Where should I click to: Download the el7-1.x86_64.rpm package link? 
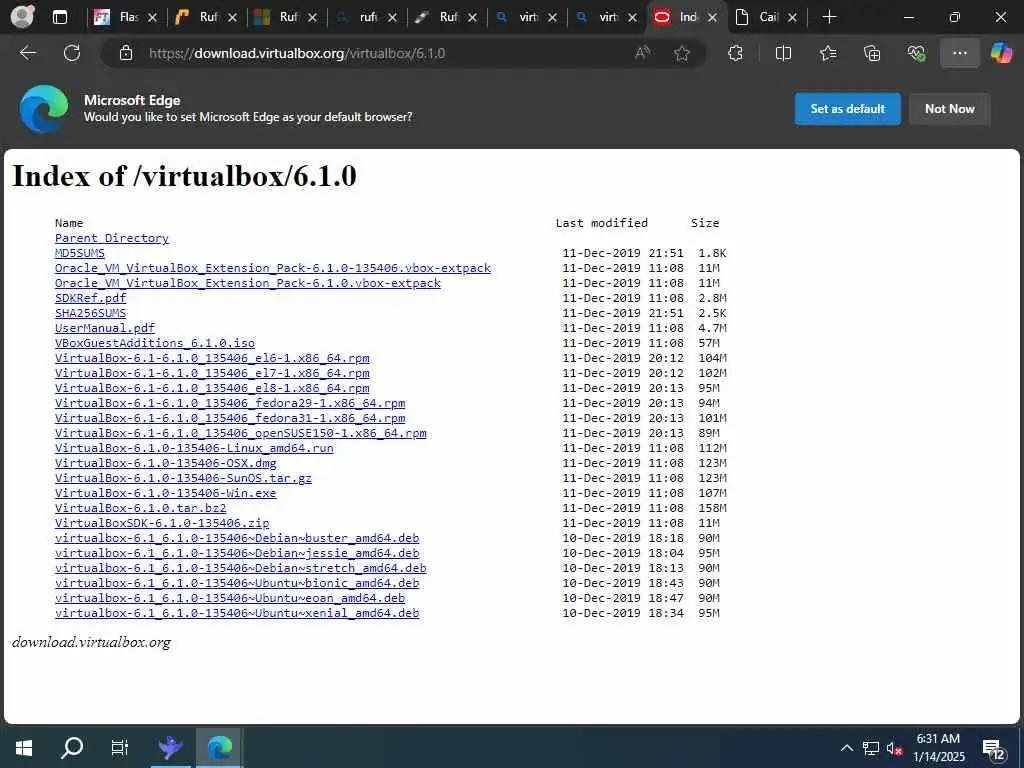[212, 373]
